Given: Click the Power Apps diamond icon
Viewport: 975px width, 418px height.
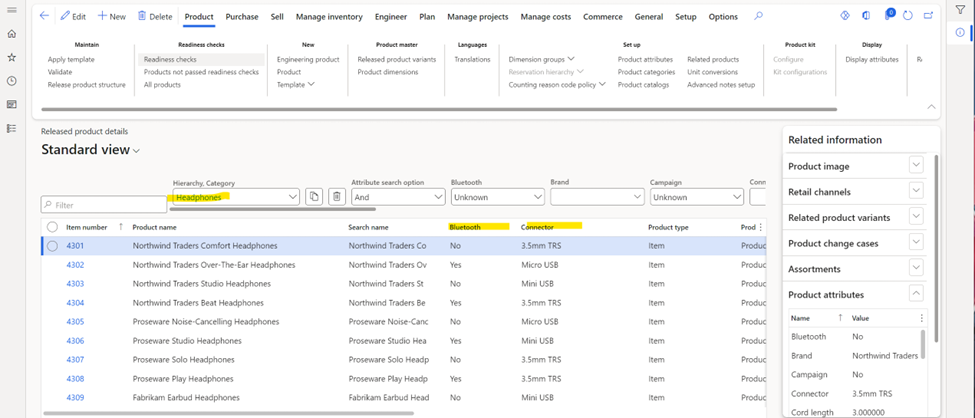Looking at the screenshot, I should tap(844, 16).
